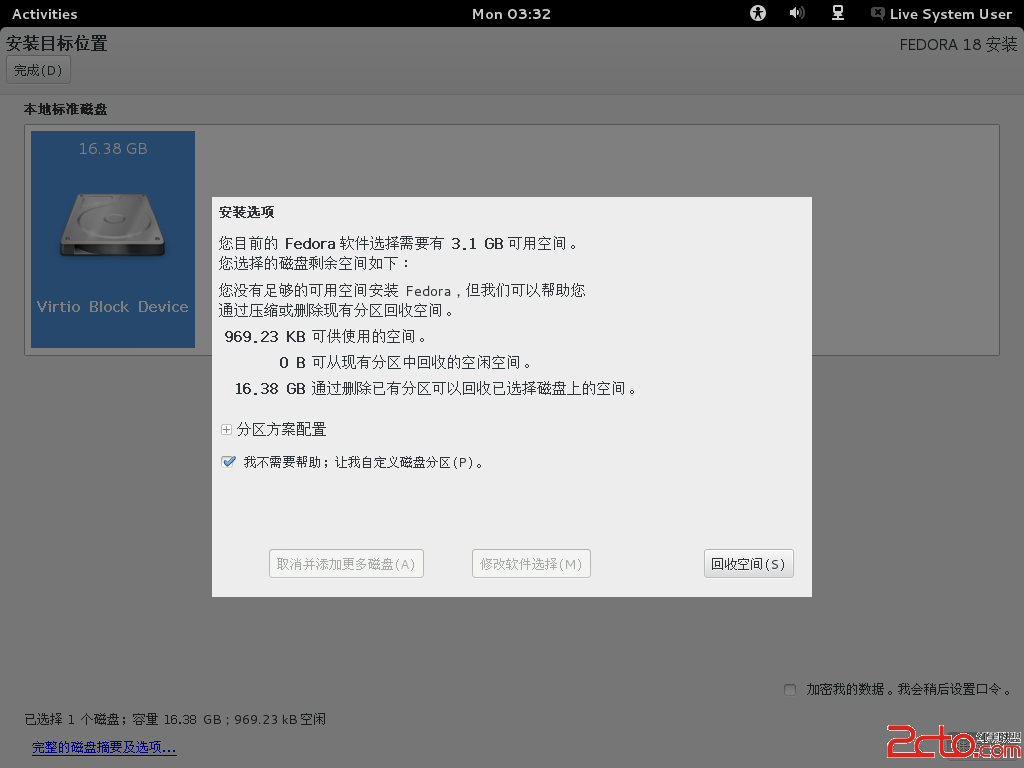The image size is (1024, 768).
Task: Click the 取消并添加更多磁盘(A) button
Action: [x=346, y=564]
